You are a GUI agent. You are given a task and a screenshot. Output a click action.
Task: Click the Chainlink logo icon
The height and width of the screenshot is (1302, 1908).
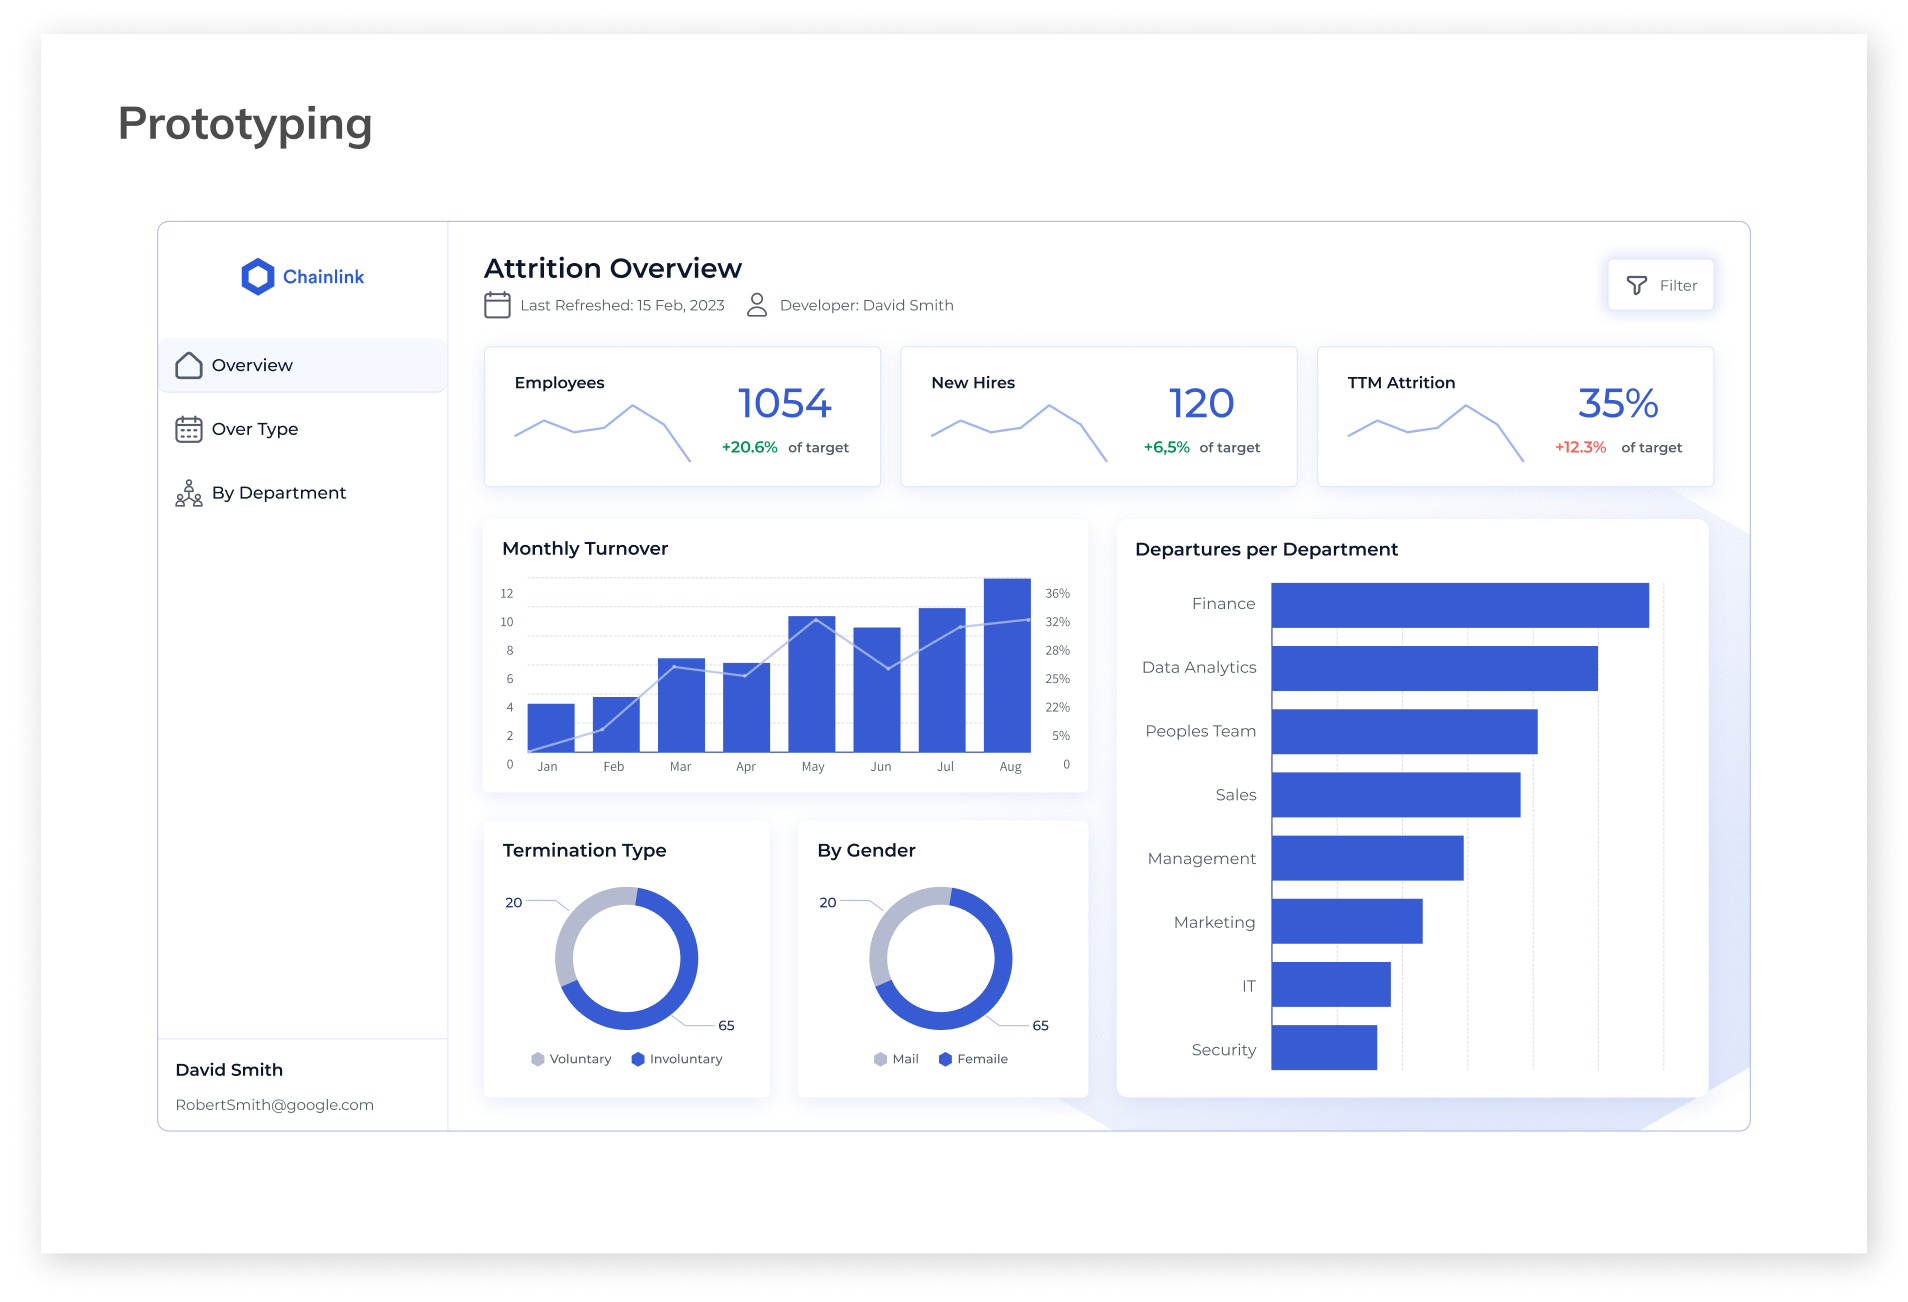257,276
